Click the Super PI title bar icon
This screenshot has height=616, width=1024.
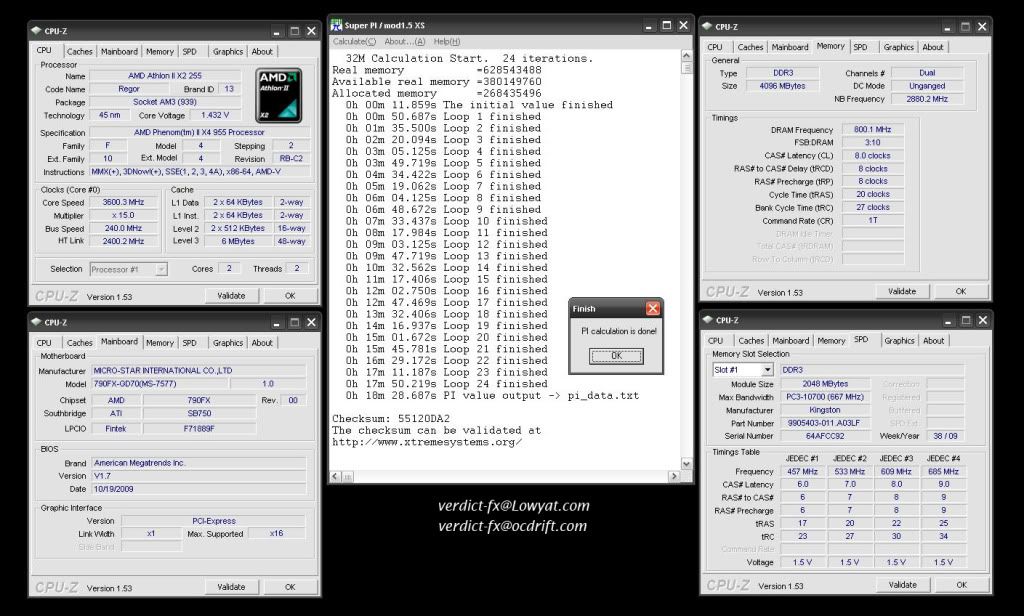pos(337,23)
